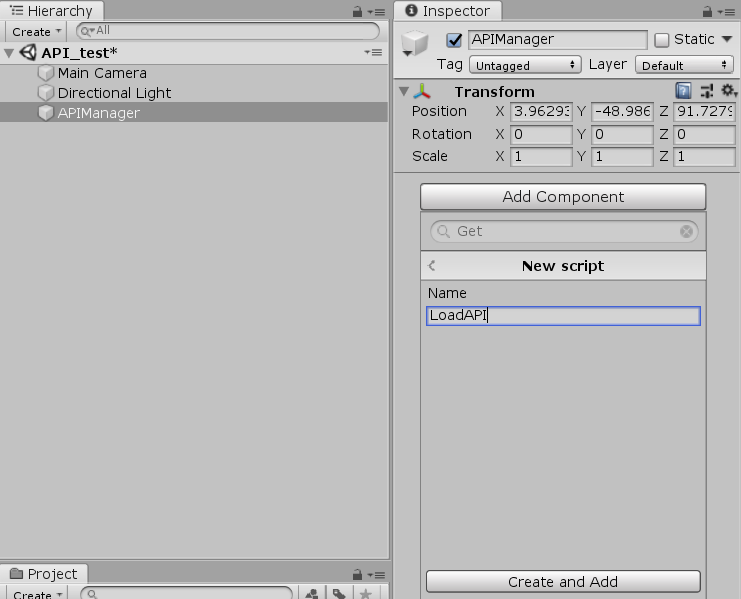Clear the Get component search
Screen dimensions: 741x599
click(686, 231)
